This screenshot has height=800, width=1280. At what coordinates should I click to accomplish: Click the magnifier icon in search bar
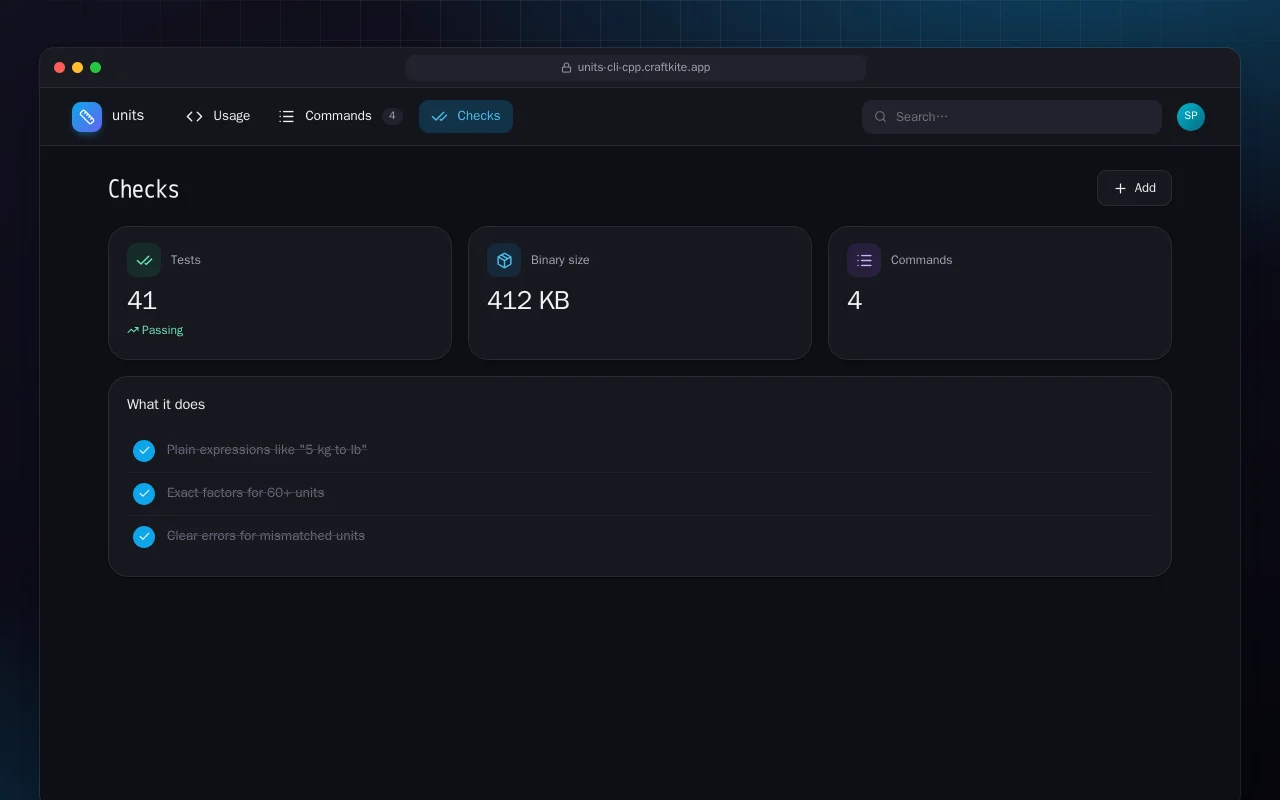click(x=881, y=117)
